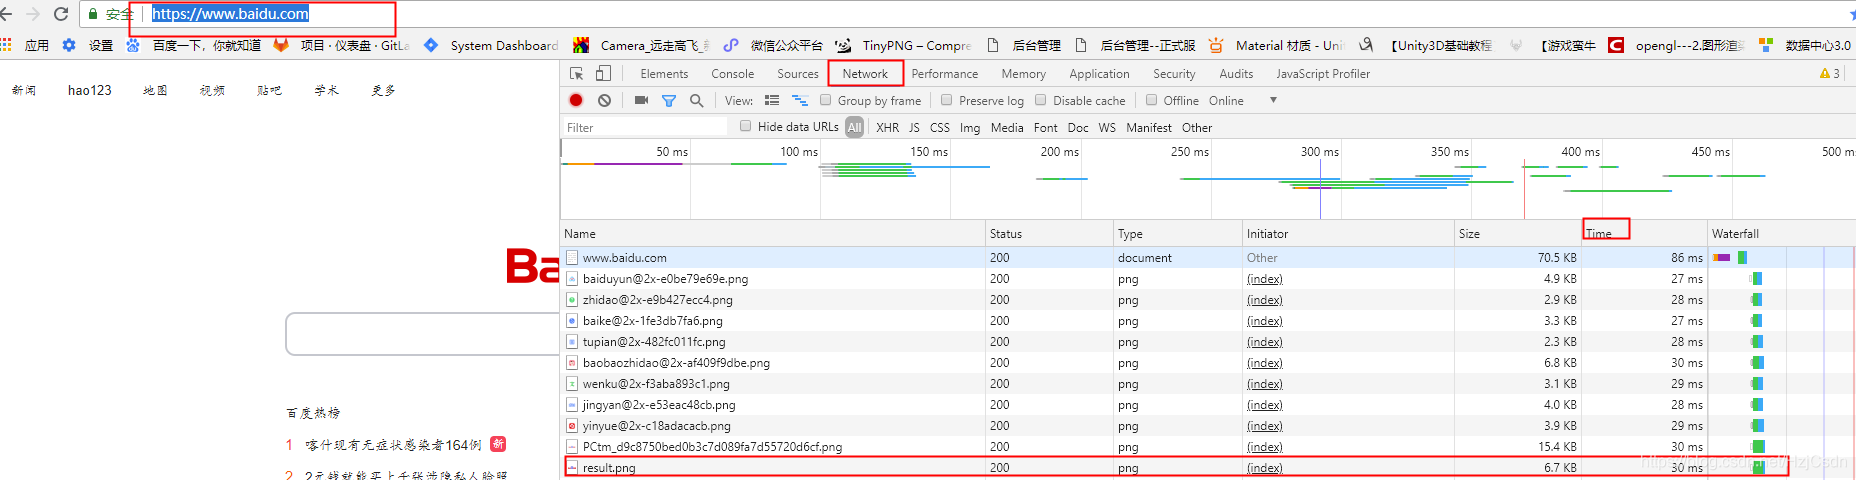Click the Baidu search input box
1856x480 pixels.
(424, 334)
